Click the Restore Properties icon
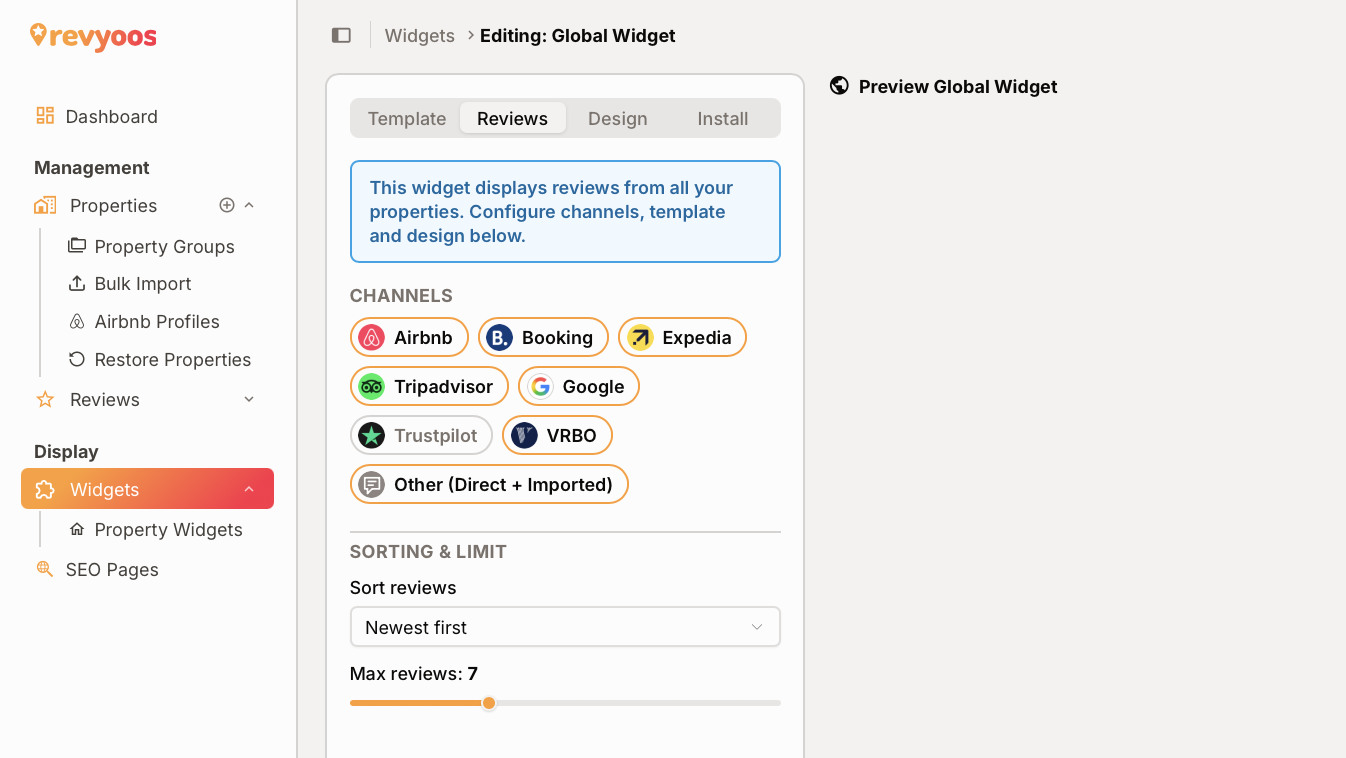The height and width of the screenshot is (758, 1346). click(x=77, y=359)
